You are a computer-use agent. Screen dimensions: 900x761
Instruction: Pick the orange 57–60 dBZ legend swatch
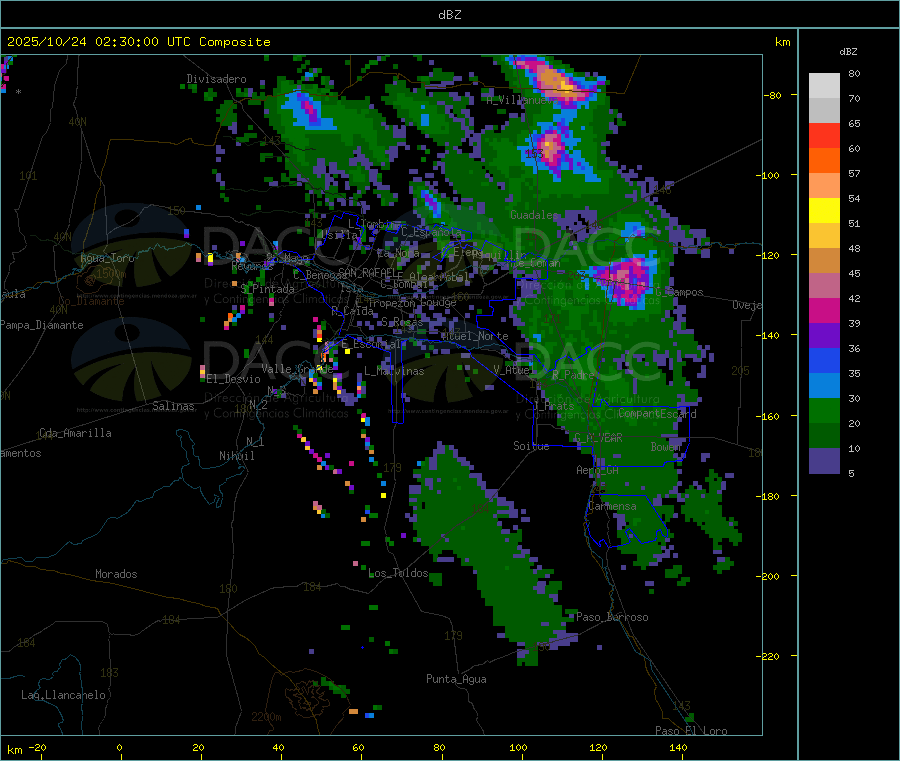(824, 161)
